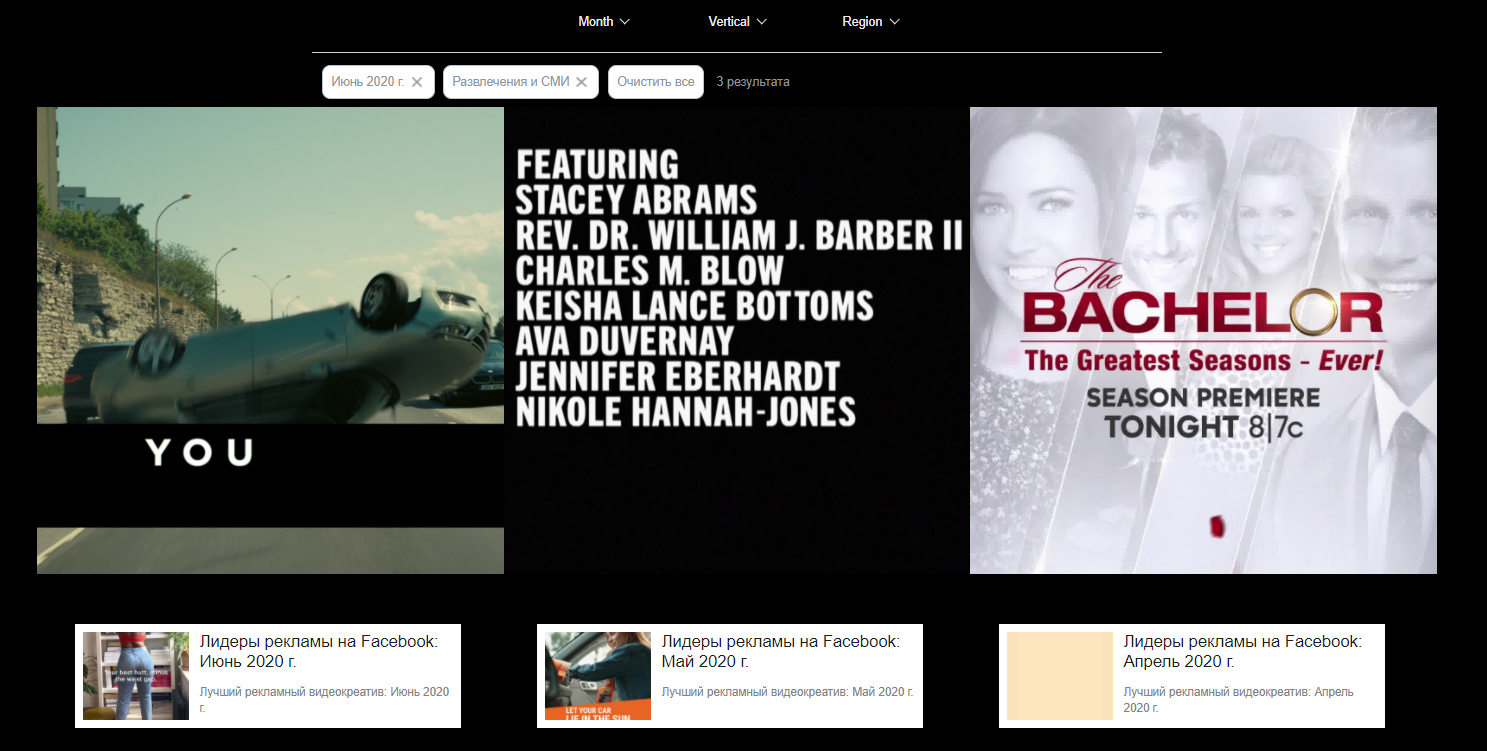Image resolution: width=1487 pixels, height=751 pixels.
Task: Open the Featuring Stacey Abrams video tile
Action: tap(737, 340)
